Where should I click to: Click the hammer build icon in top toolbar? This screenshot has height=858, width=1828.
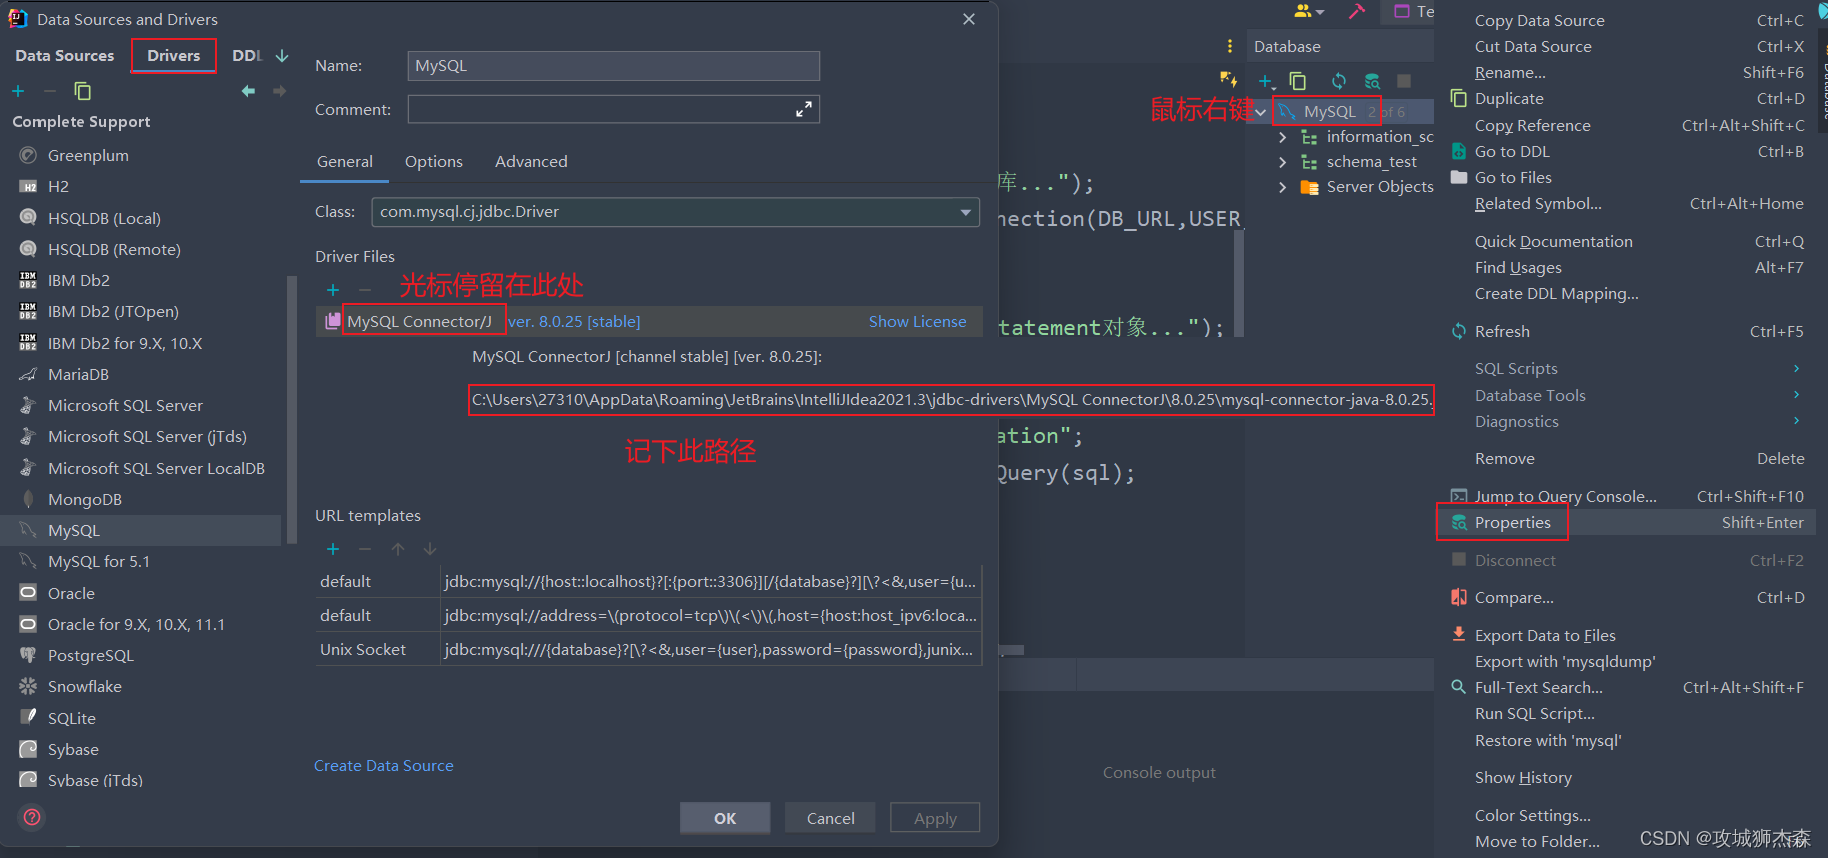[x=1356, y=11]
